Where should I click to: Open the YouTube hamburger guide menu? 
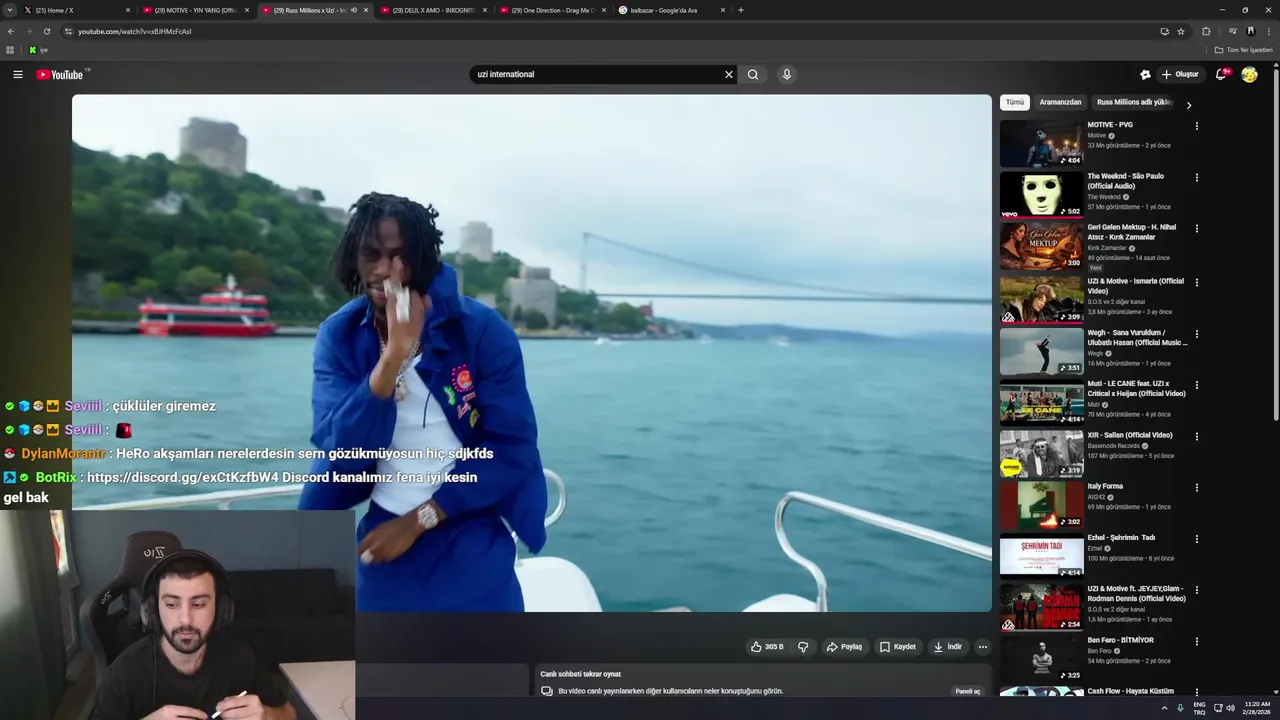(17, 74)
